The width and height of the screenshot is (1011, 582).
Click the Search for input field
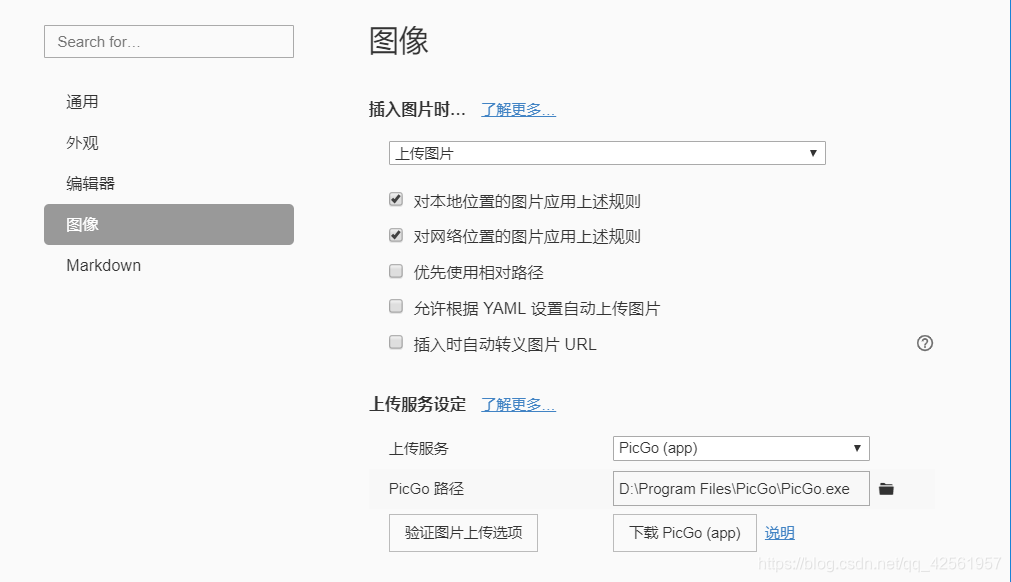click(168, 41)
